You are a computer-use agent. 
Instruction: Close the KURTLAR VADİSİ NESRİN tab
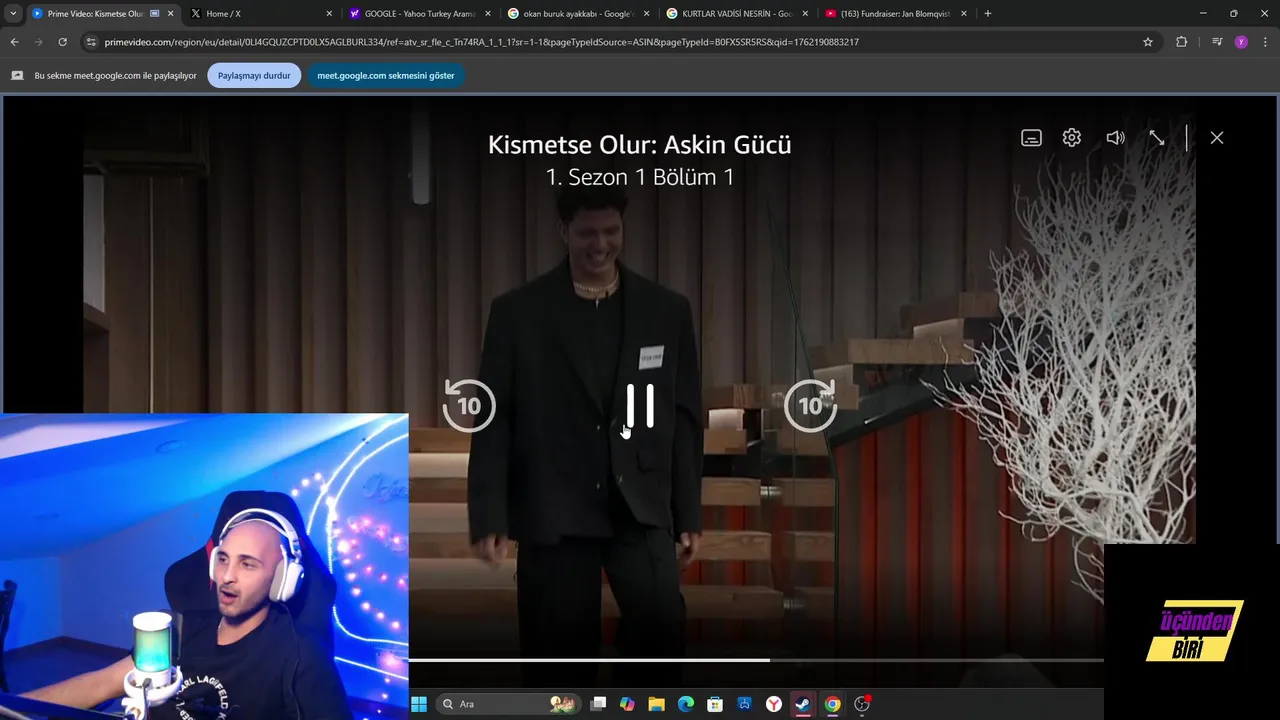[806, 14]
